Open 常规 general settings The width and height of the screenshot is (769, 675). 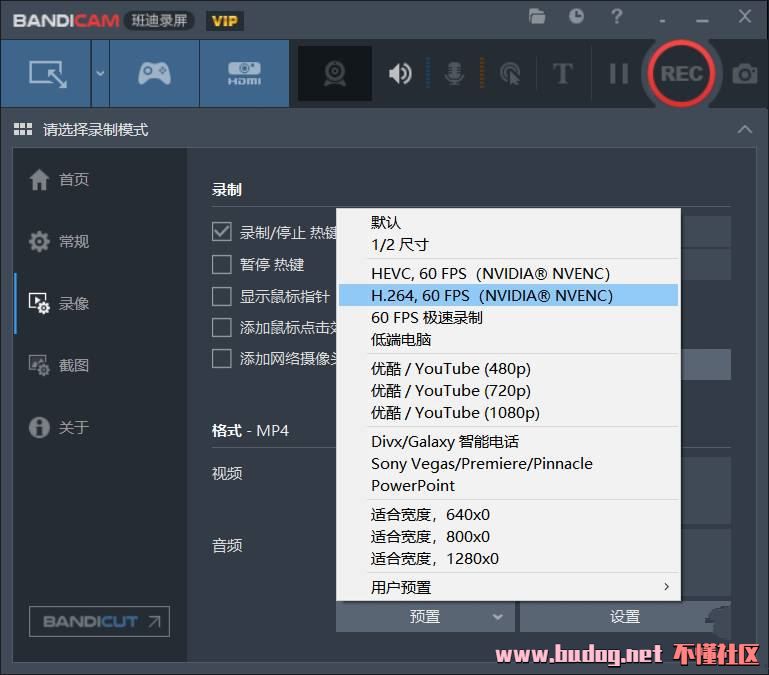pos(59,241)
